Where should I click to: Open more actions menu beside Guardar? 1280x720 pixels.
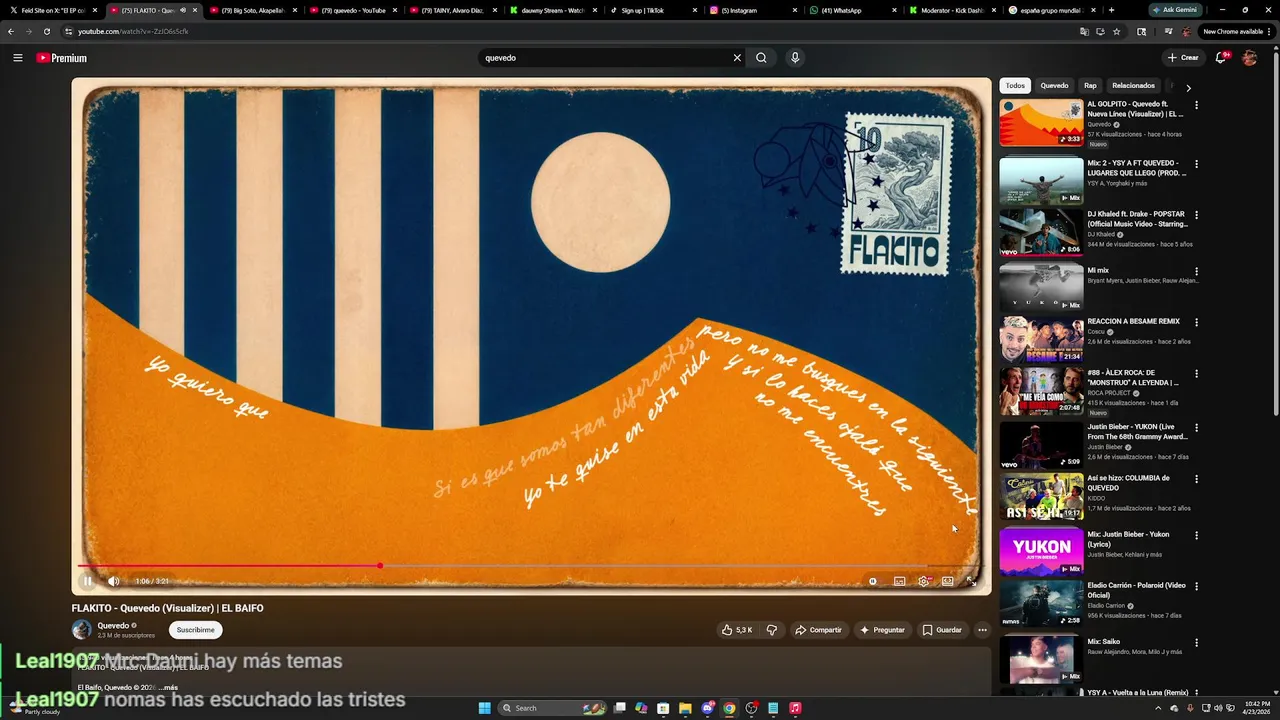[982, 630]
